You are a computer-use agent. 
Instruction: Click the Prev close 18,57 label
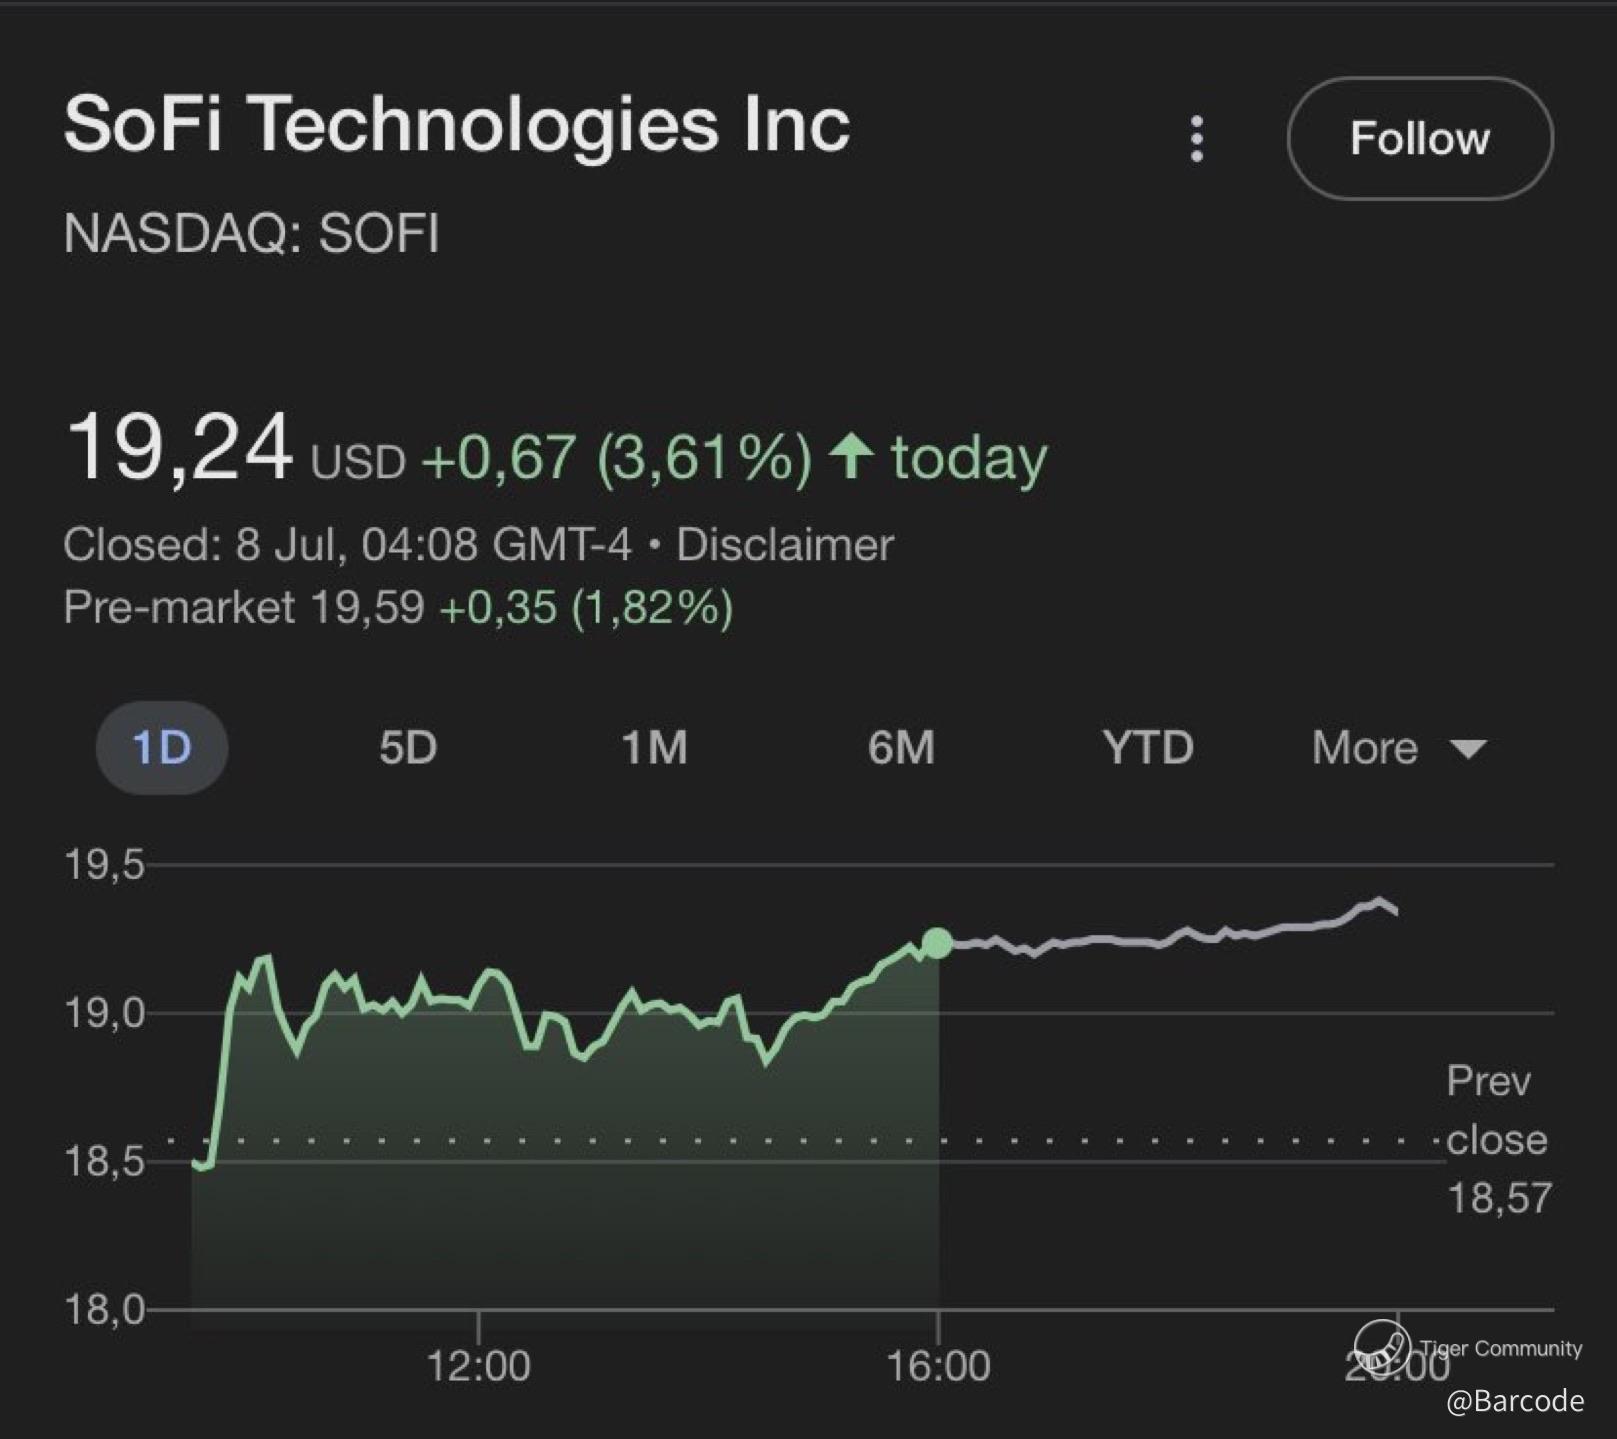click(x=1497, y=1139)
